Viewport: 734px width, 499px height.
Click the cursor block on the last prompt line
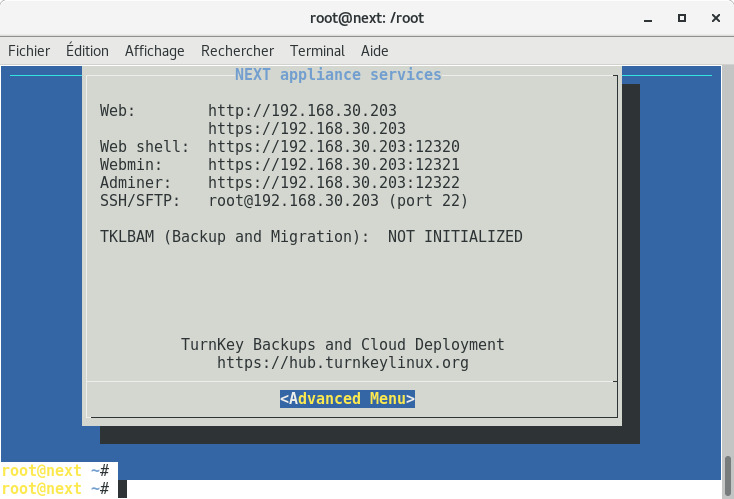122,489
